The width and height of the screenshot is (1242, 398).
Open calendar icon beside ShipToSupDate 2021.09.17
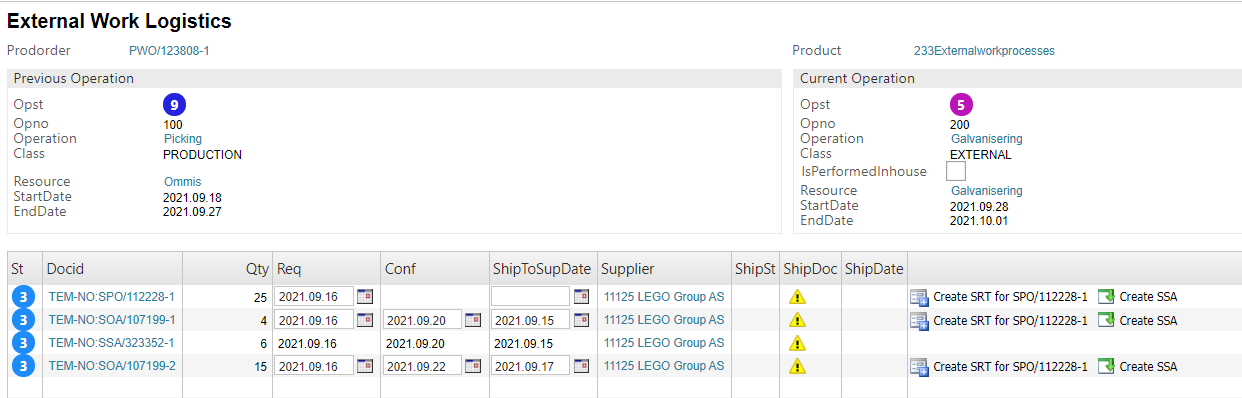[x=580, y=366]
